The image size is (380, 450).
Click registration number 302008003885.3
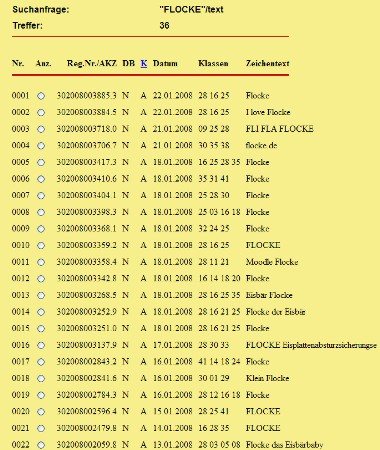[x=87, y=96]
